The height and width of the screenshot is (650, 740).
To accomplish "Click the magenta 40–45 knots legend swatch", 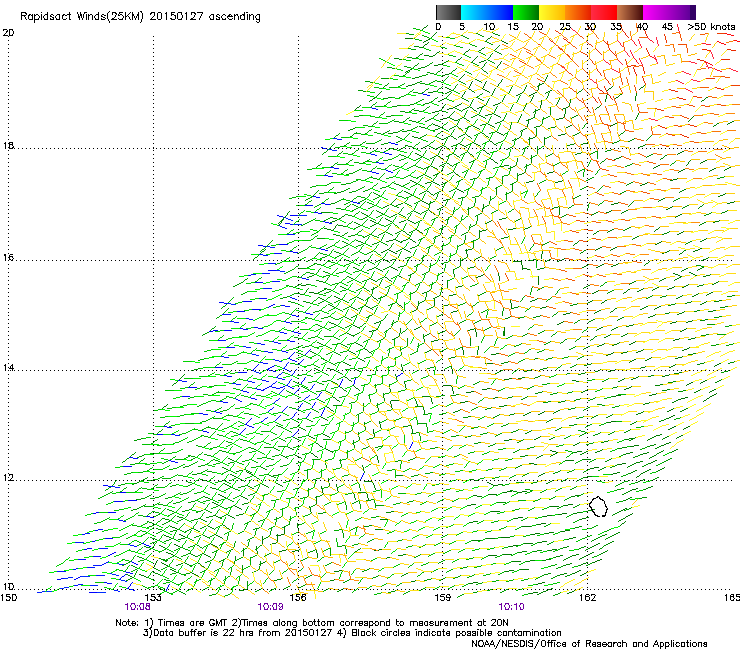I will (x=656, y=12).
